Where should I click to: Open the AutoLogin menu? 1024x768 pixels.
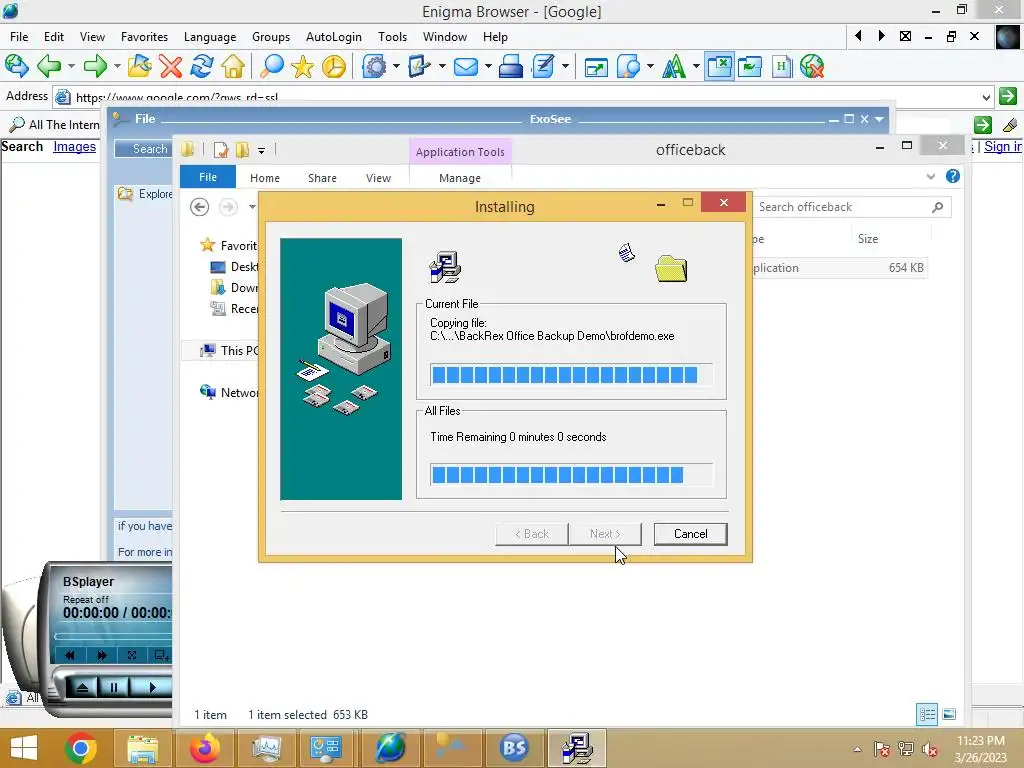[x=334, y=37]
